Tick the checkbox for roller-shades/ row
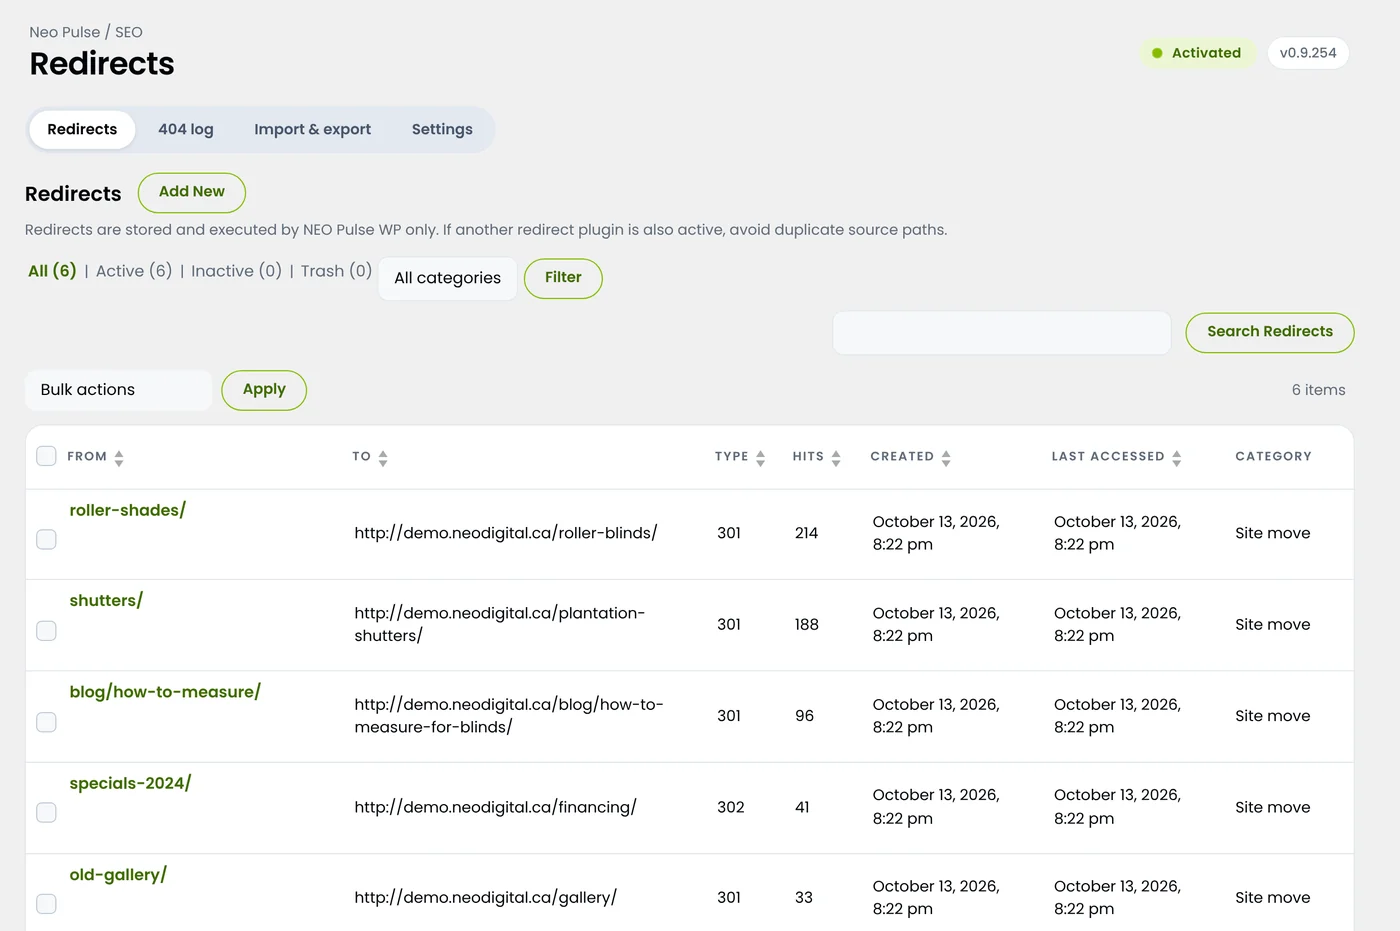 (46, 540)
